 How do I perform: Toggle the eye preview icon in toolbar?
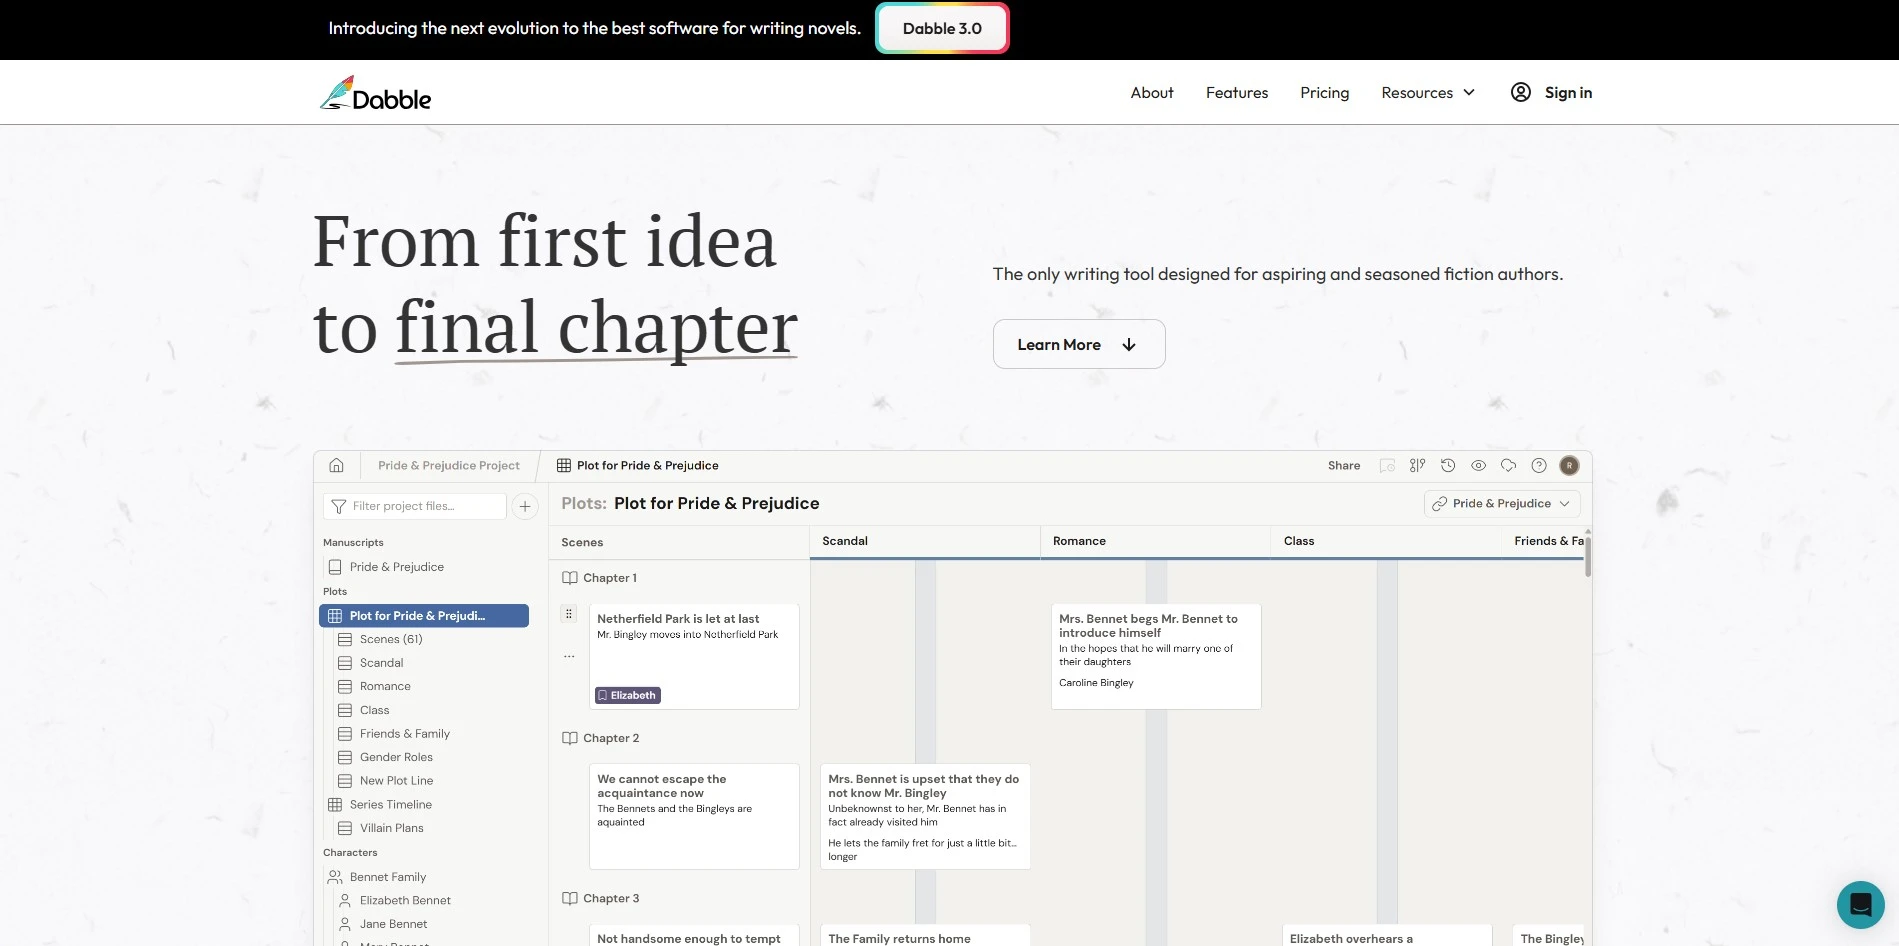(1478, 465)
